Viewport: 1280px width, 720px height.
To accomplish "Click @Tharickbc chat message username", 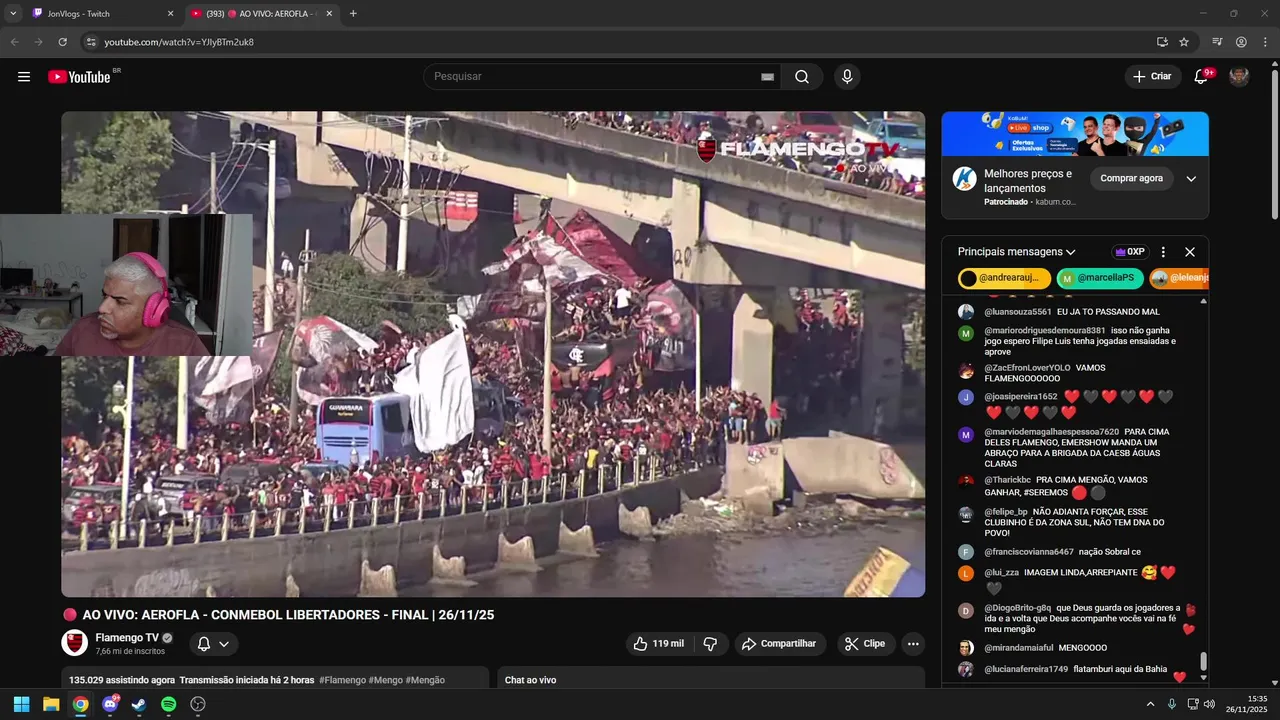I will point(1008,480).
